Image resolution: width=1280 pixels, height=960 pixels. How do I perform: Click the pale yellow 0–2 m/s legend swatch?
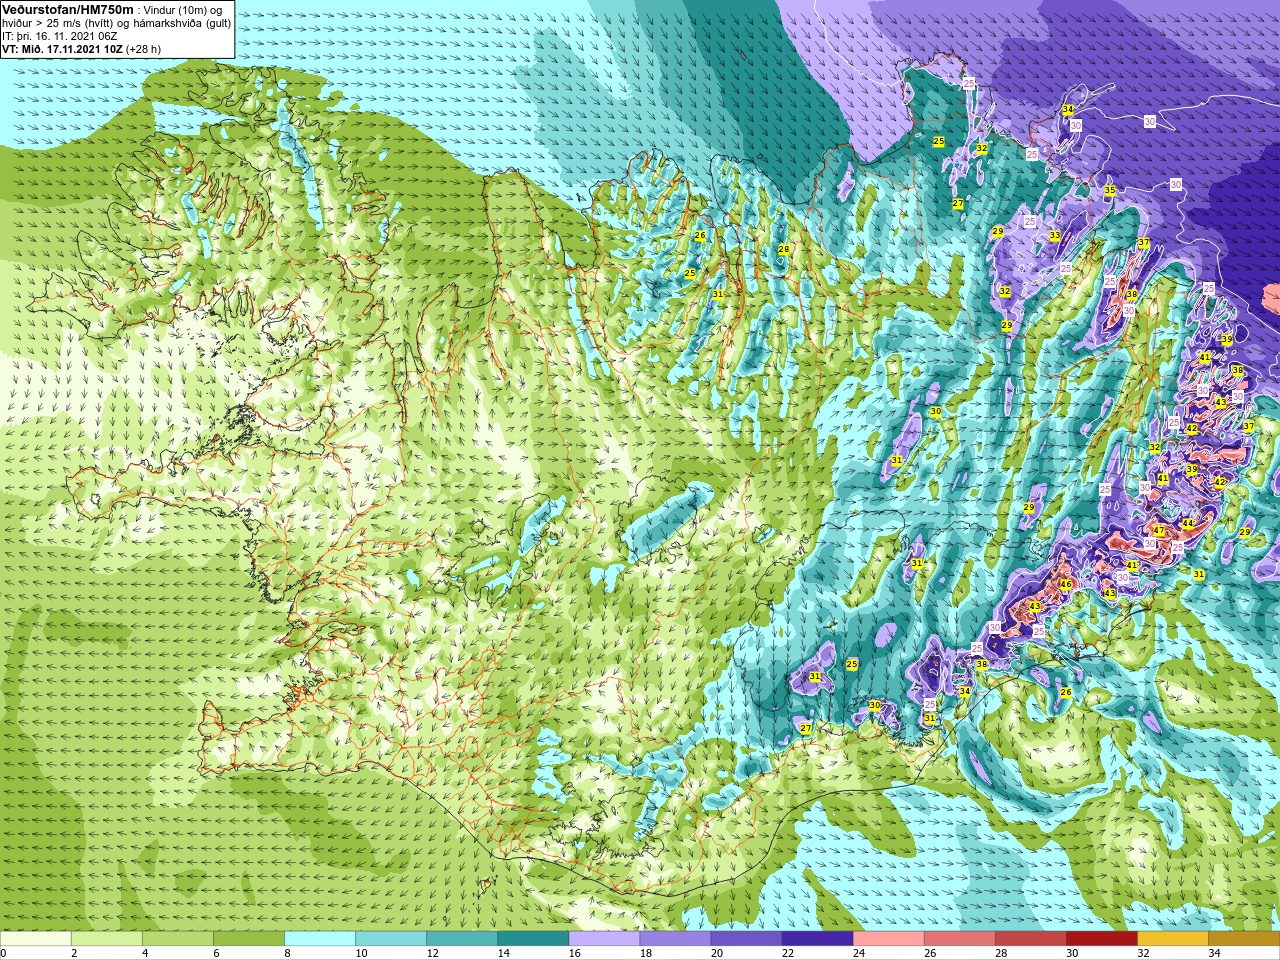coord(36,939)
